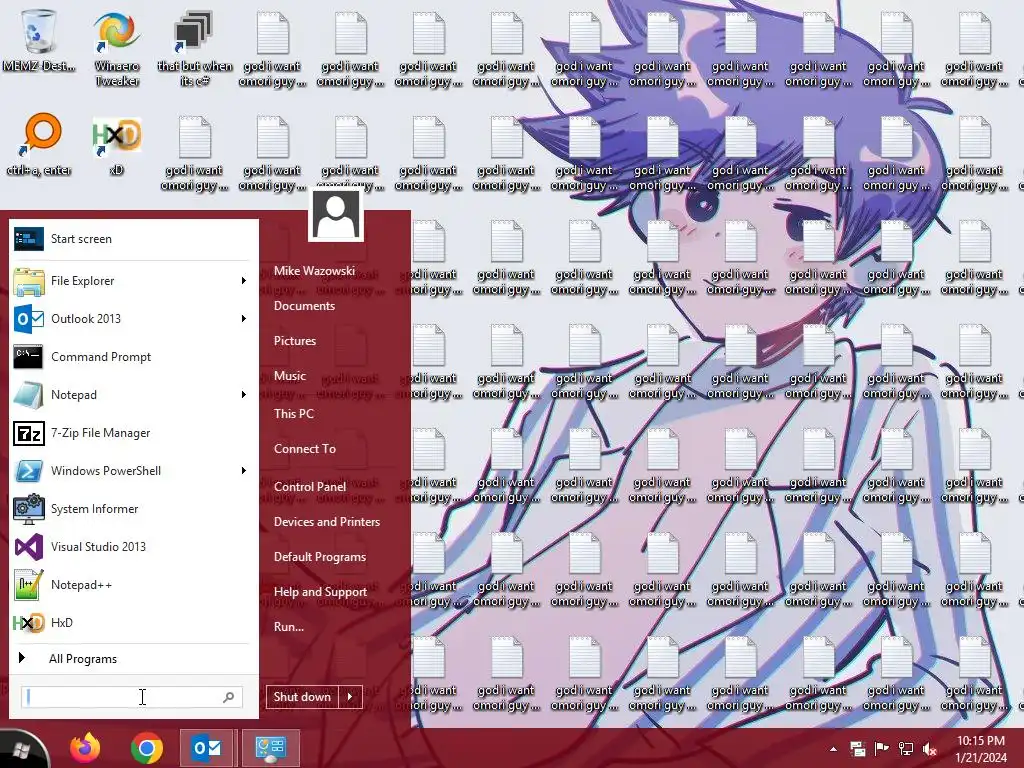Select Connect To menu item

305,449
